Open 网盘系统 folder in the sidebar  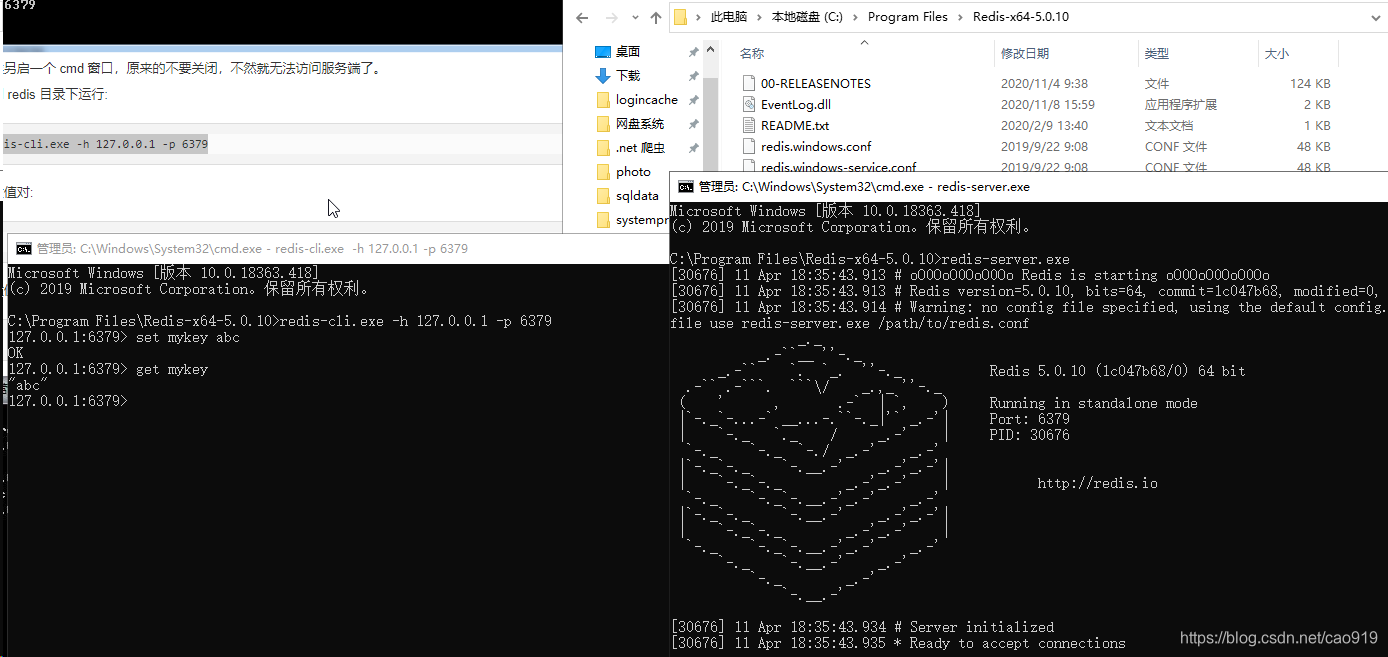tap(640, 124)
